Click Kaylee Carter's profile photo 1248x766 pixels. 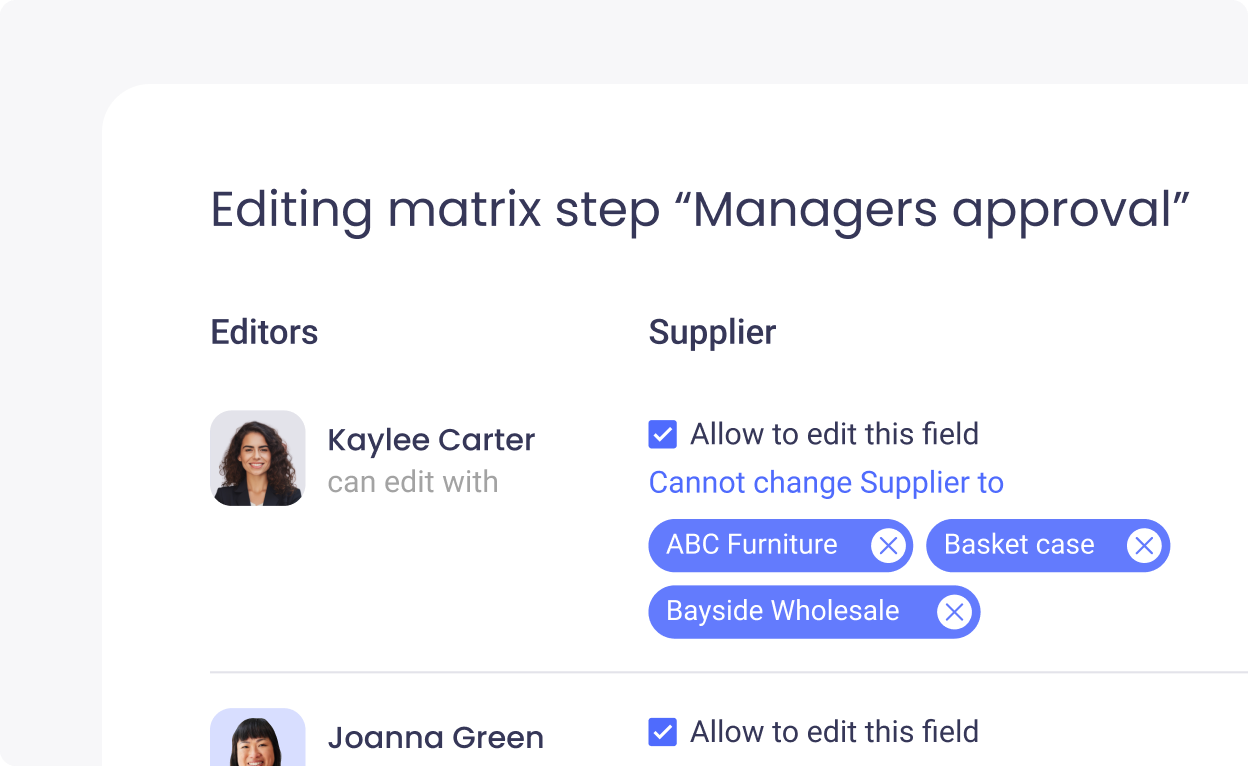[x=257, y=458]
